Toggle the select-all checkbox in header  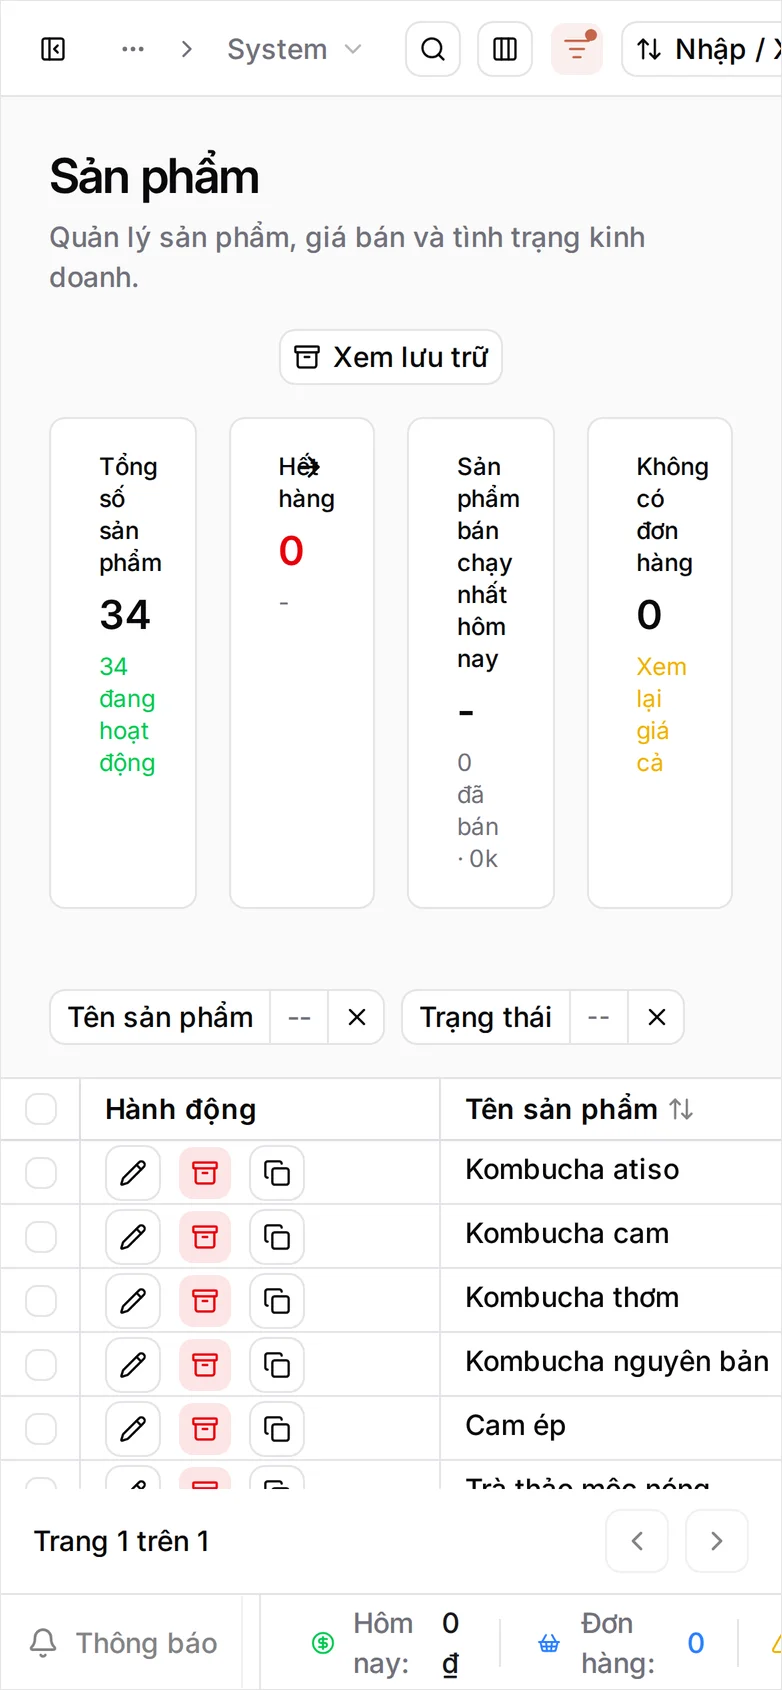pos(41,1109)
